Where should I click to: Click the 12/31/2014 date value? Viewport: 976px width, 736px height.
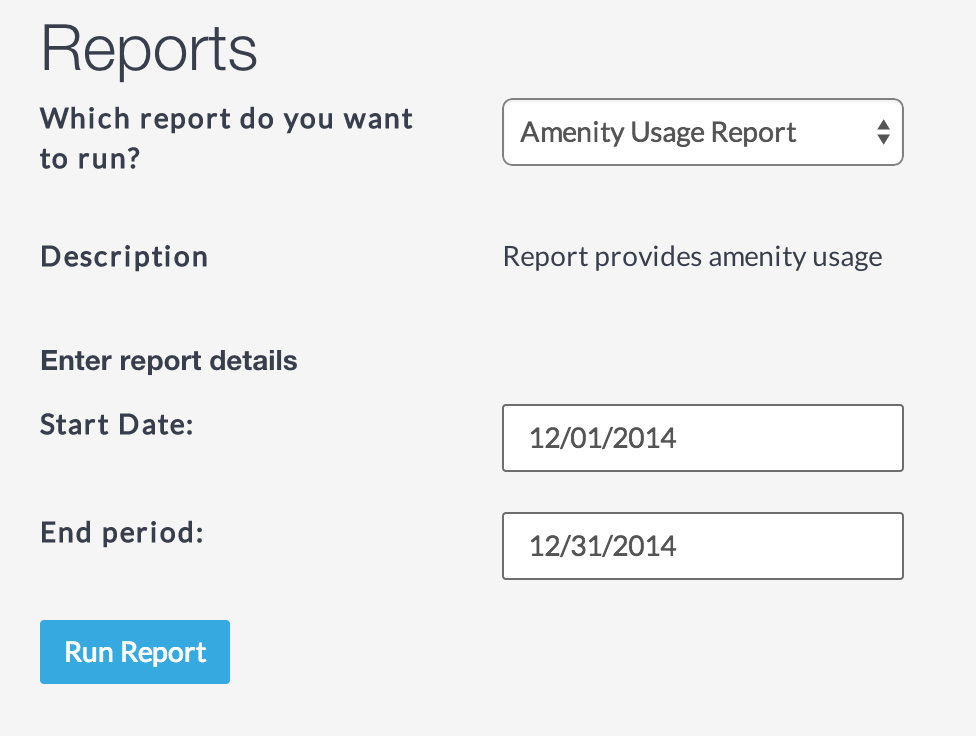point(603,546)
